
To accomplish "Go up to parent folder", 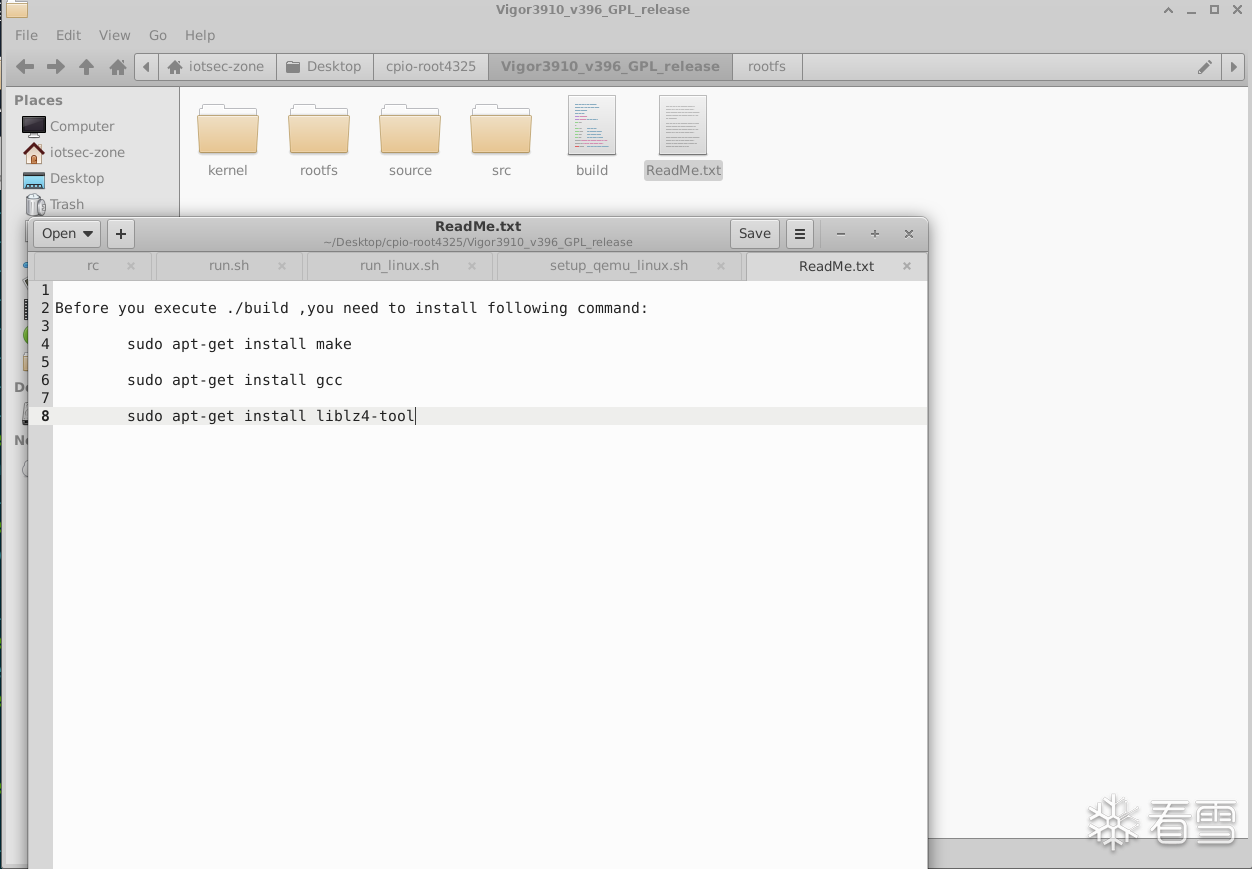I will 87,67.
